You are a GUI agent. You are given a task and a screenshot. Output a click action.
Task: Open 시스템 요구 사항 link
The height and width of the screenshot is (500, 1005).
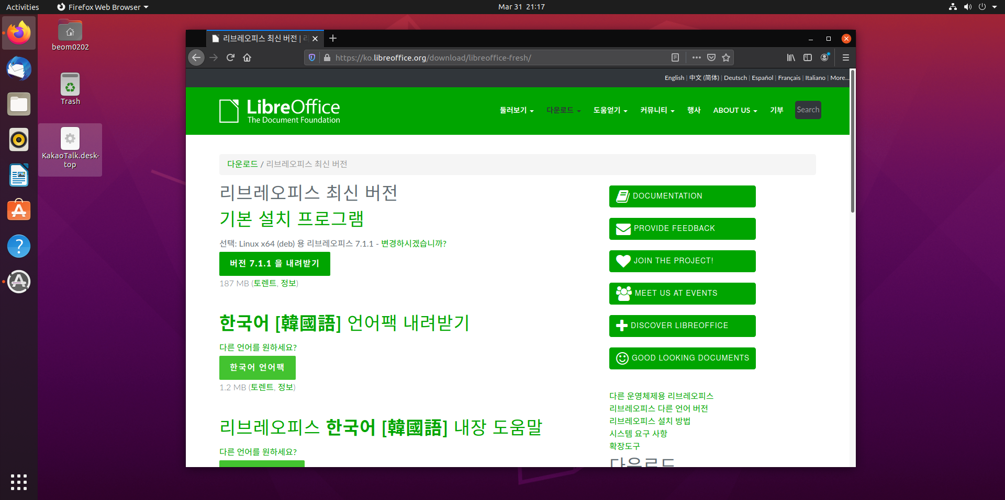638,433
